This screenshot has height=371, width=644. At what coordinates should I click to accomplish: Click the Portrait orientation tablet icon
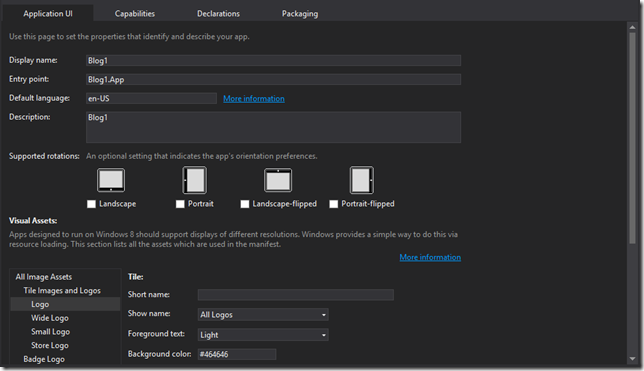click(195, 180)
